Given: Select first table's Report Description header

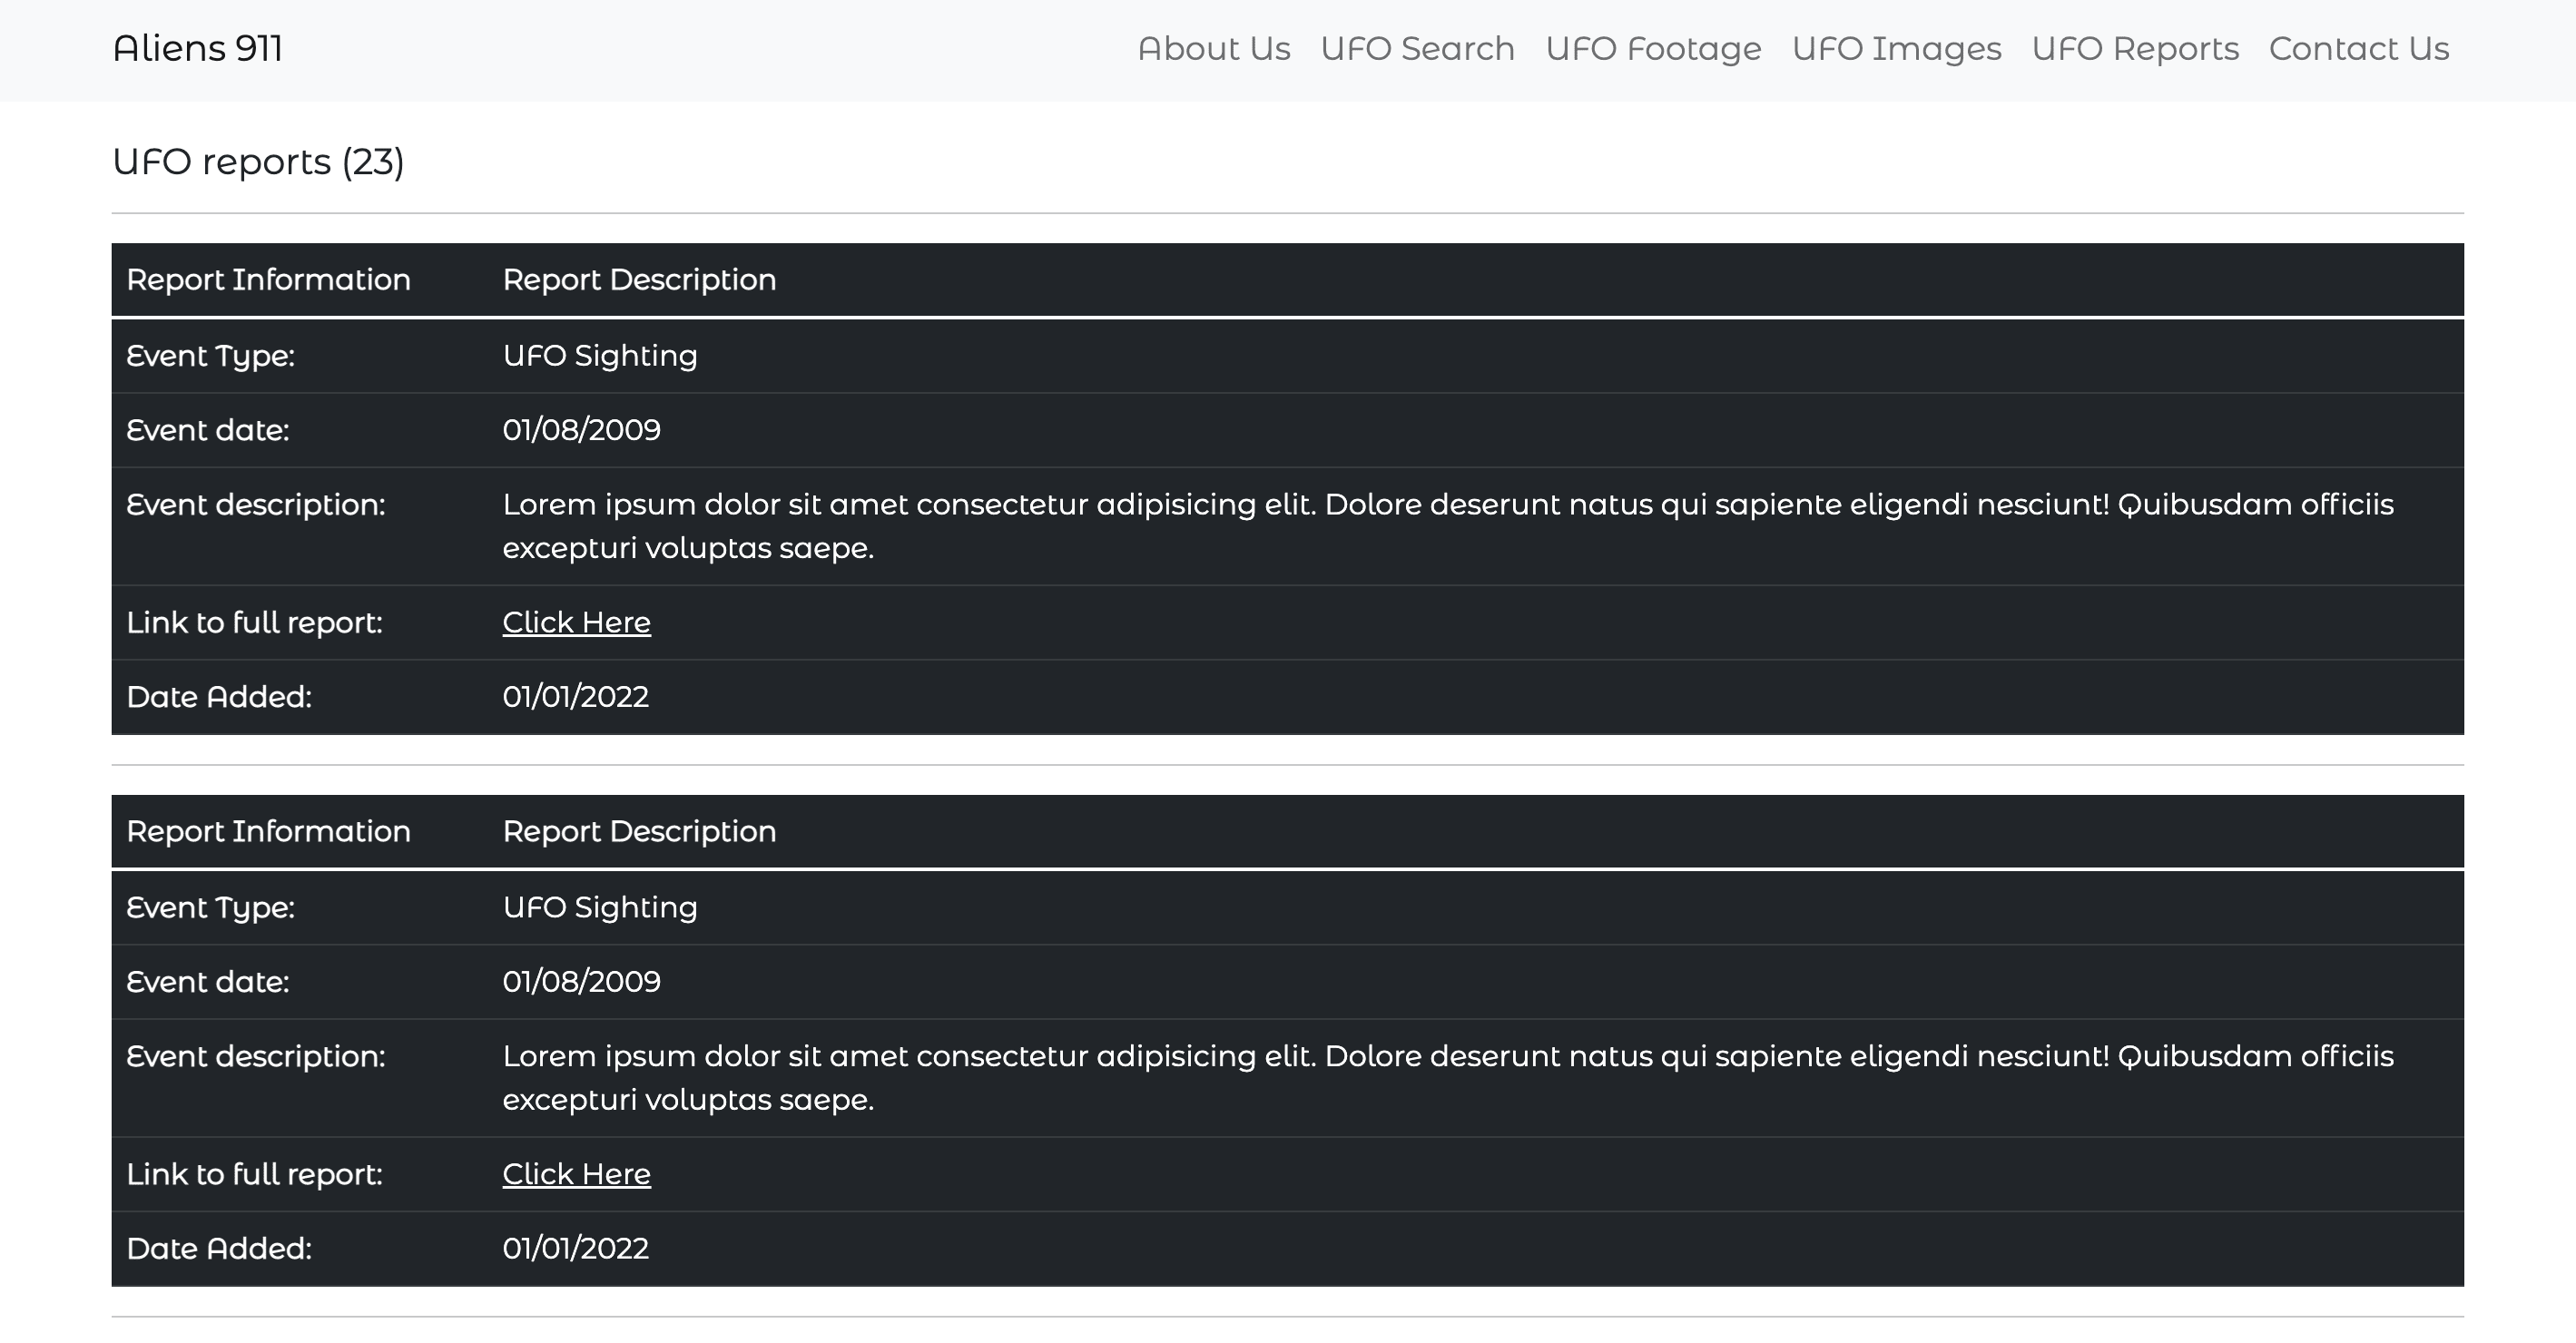Looking at the screenshot, I should [x=639, y=280].
